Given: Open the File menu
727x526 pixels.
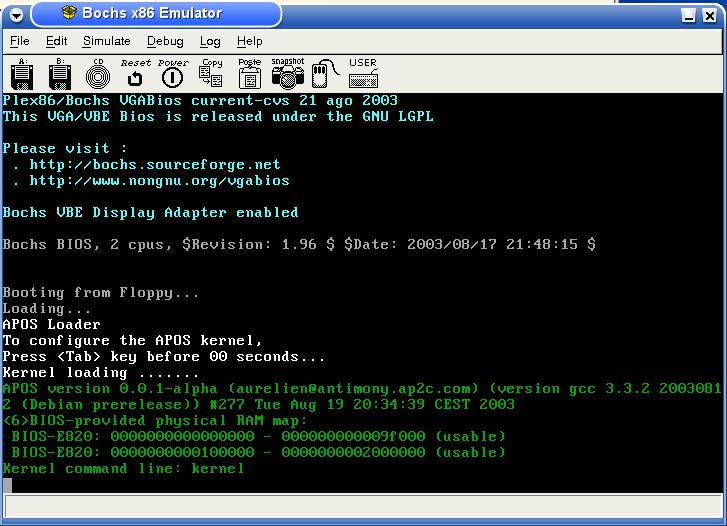Looking at the screenshot, I should click(19, 41).
